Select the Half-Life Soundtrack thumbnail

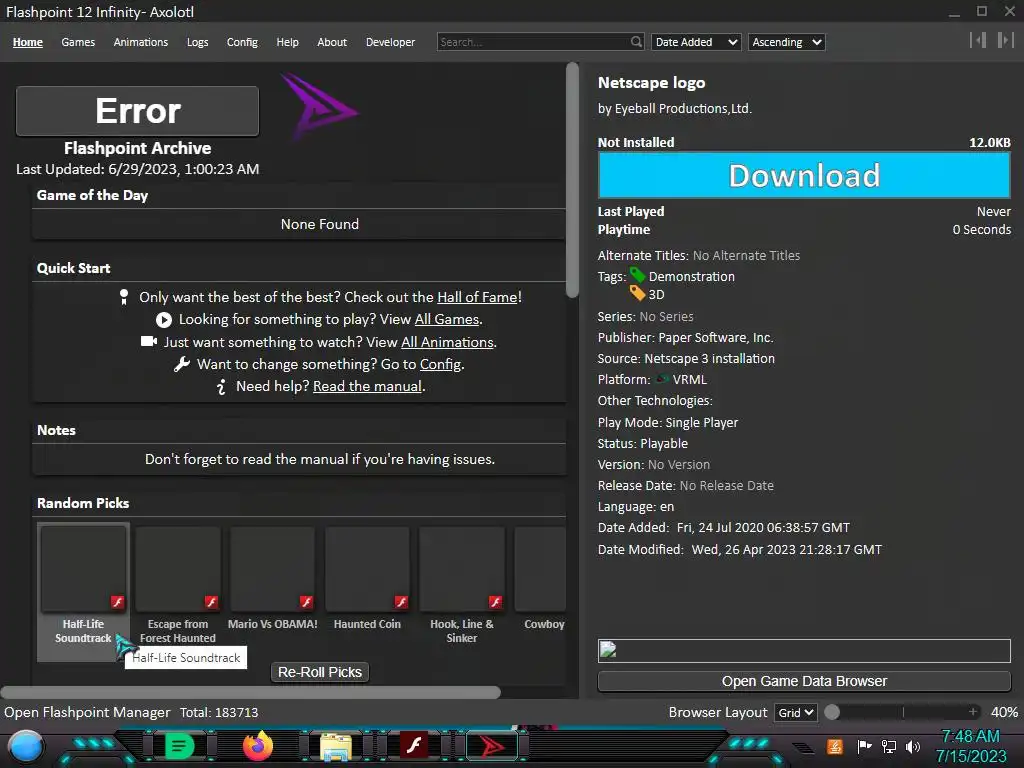coord(83,569)
